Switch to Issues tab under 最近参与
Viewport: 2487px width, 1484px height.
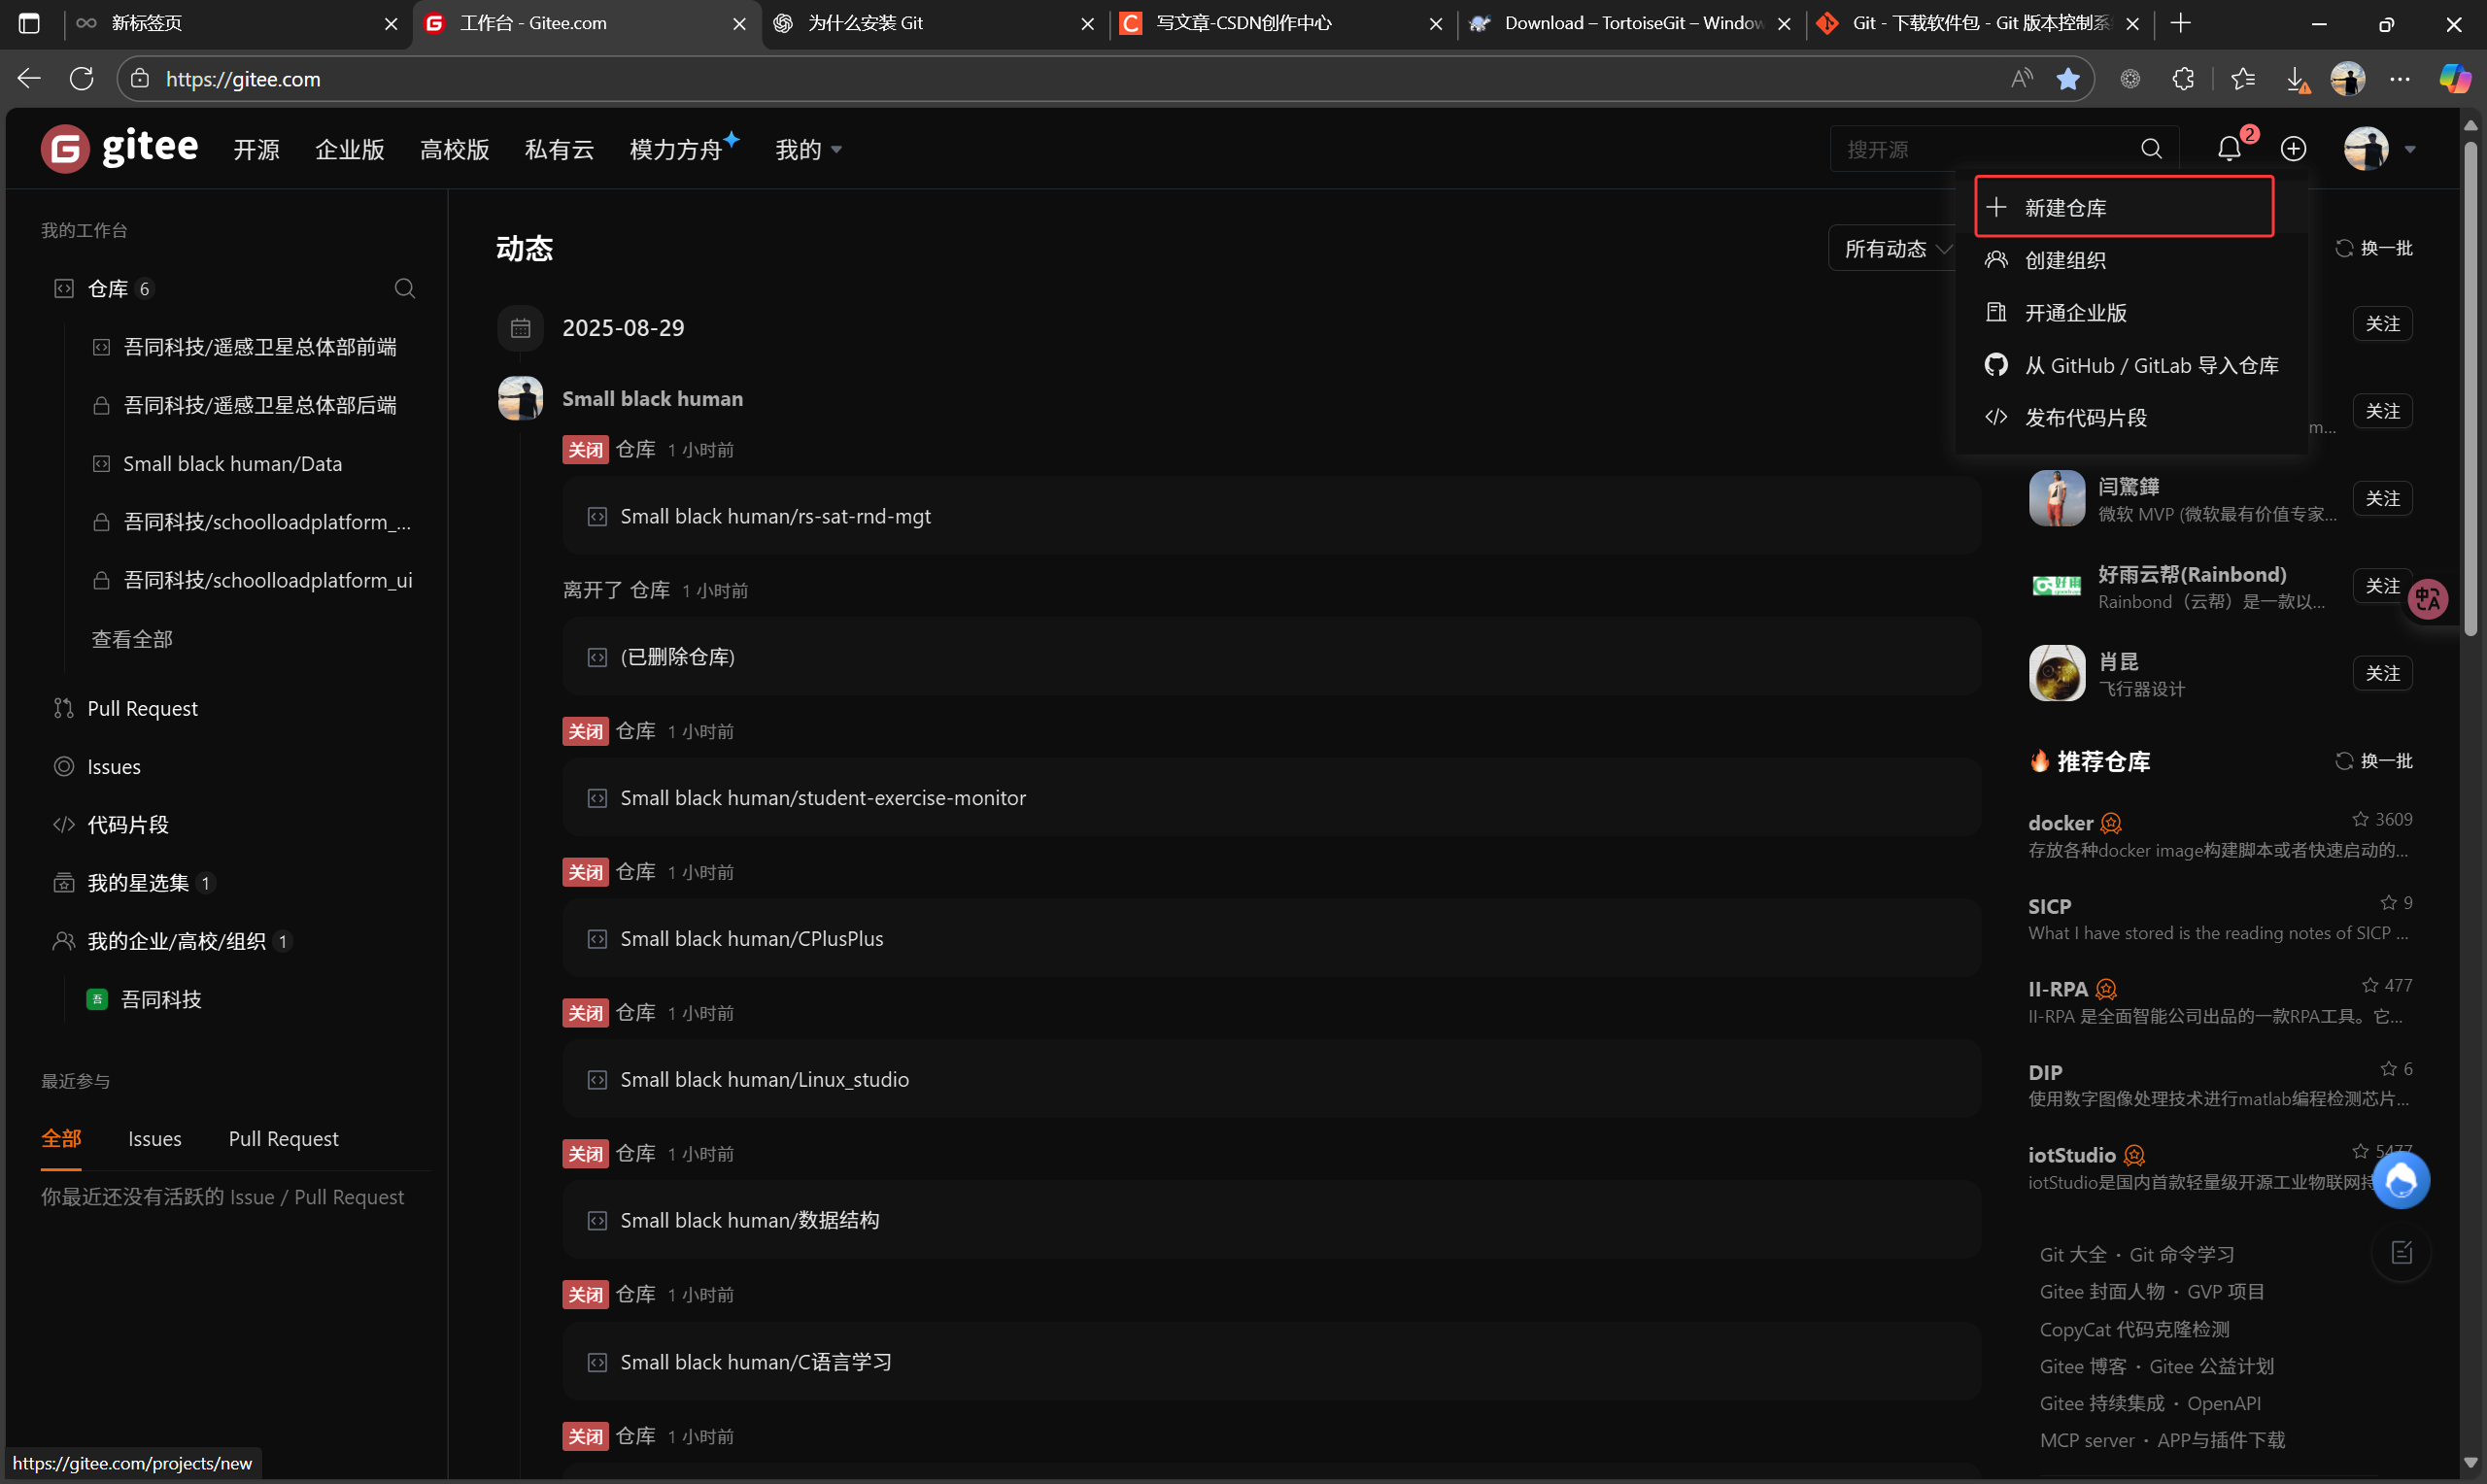(154, 1139)
